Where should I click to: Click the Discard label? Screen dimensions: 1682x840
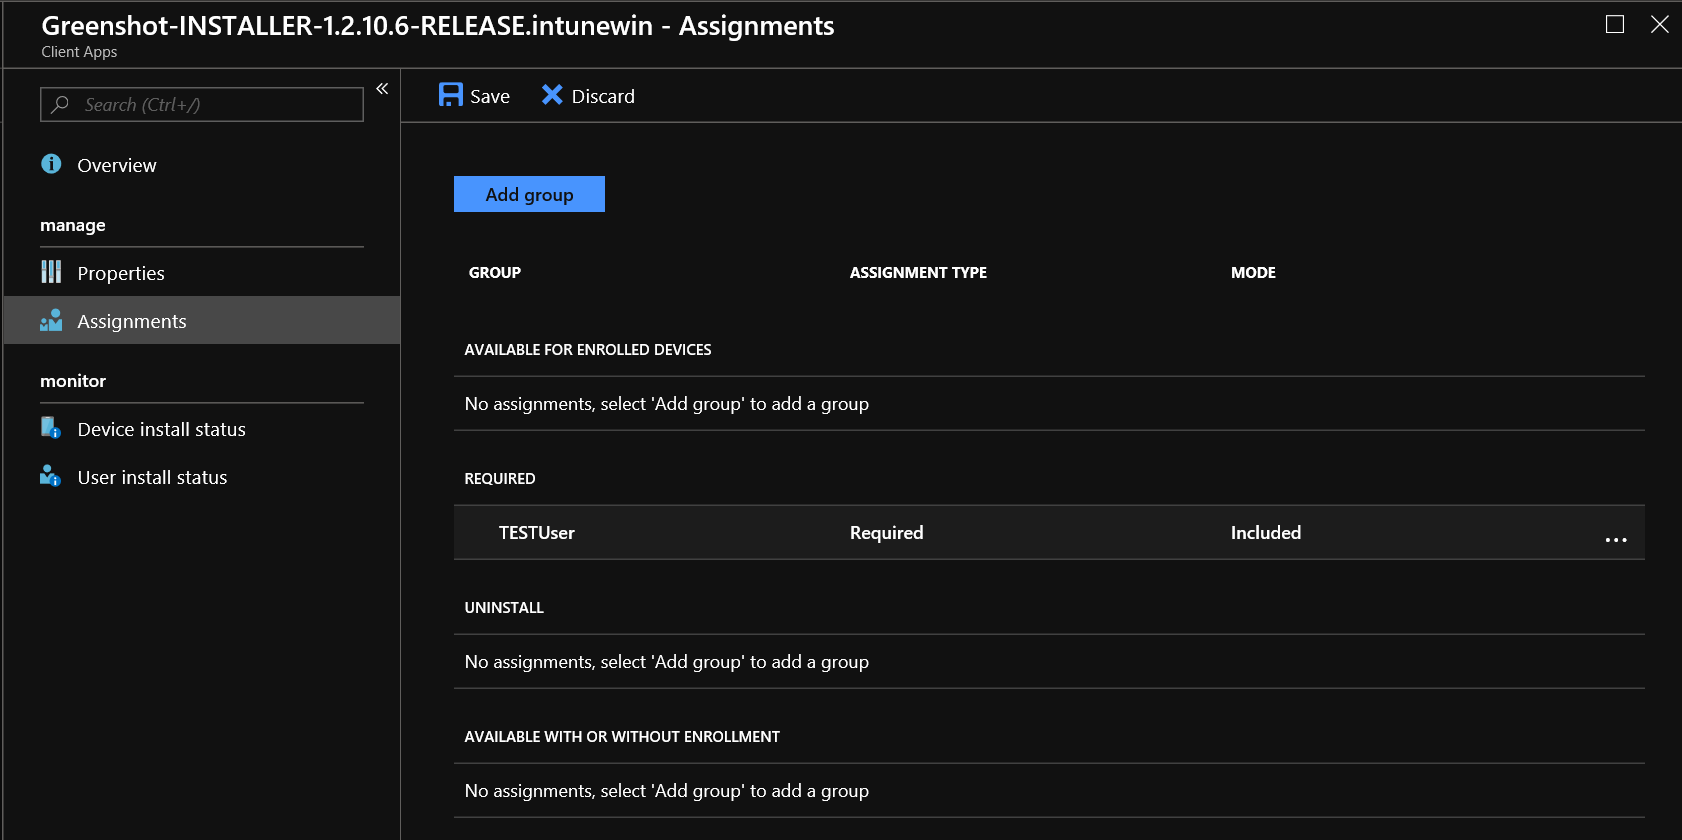point(603,96)
